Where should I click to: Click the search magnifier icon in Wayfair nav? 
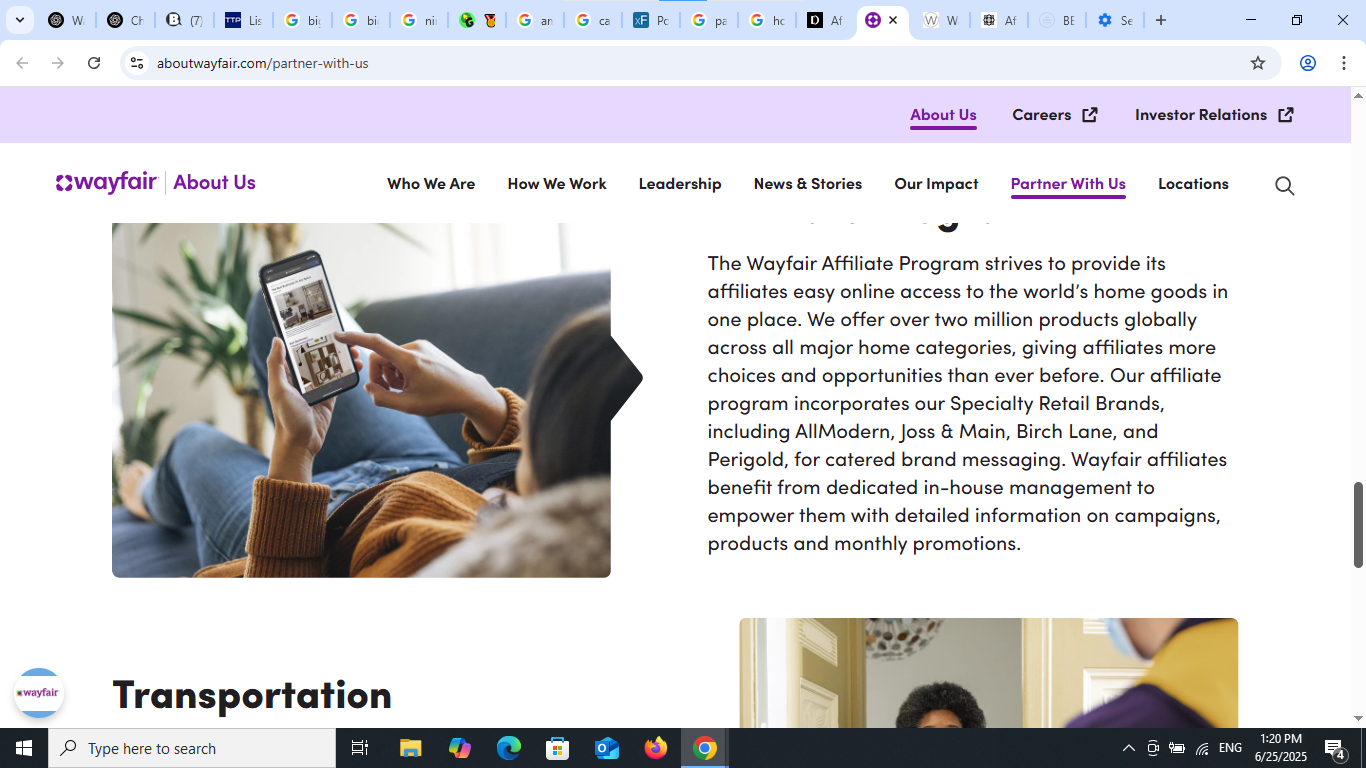[x=1284, y=185]
